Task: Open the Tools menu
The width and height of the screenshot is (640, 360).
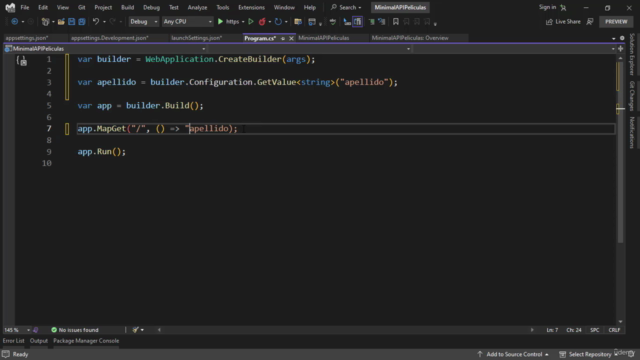Action: coord(223,7)
